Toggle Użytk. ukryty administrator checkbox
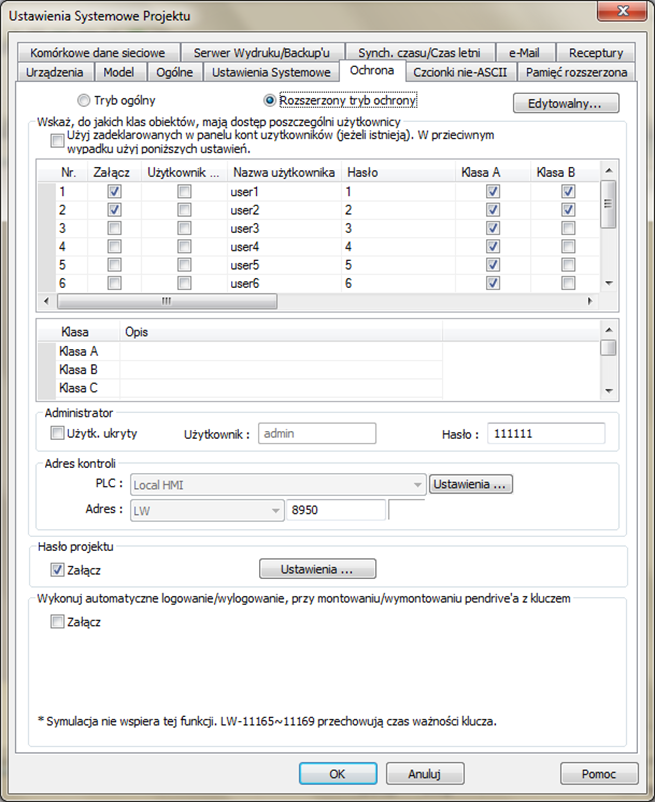This screenshot has width=655, height=802. pos(57,433)
